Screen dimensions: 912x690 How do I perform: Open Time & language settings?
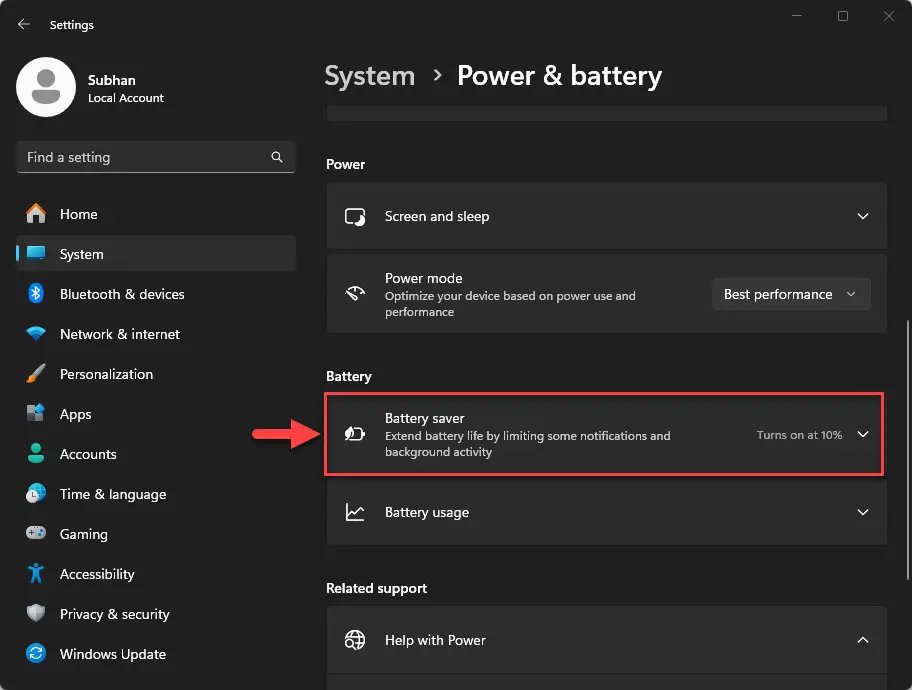[156, 493]
